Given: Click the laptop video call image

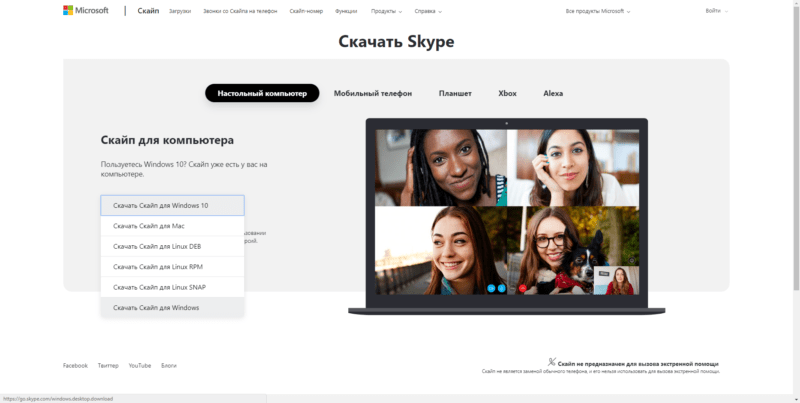Looking at the screenshot, I should click(x=507, y=216).
